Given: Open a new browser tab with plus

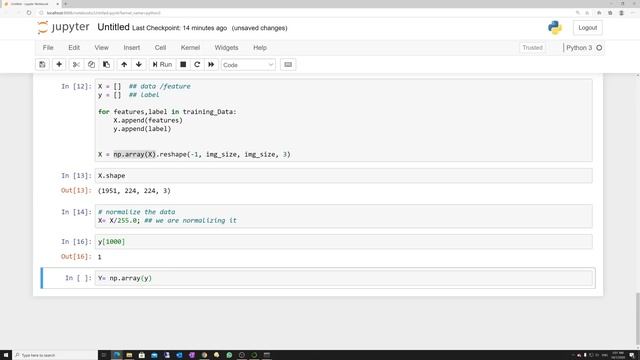Looking at the screenshot, I should tap(65, 4).
